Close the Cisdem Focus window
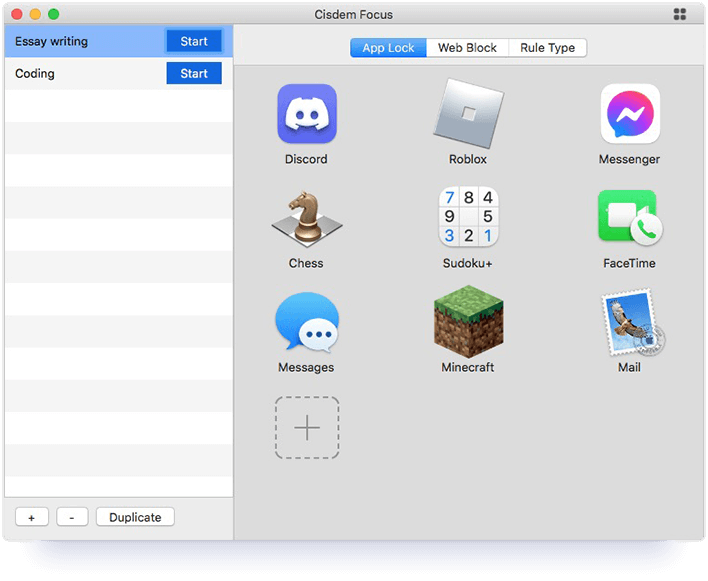The width and height of the screenshot is (708, 581). coord(17,14)
